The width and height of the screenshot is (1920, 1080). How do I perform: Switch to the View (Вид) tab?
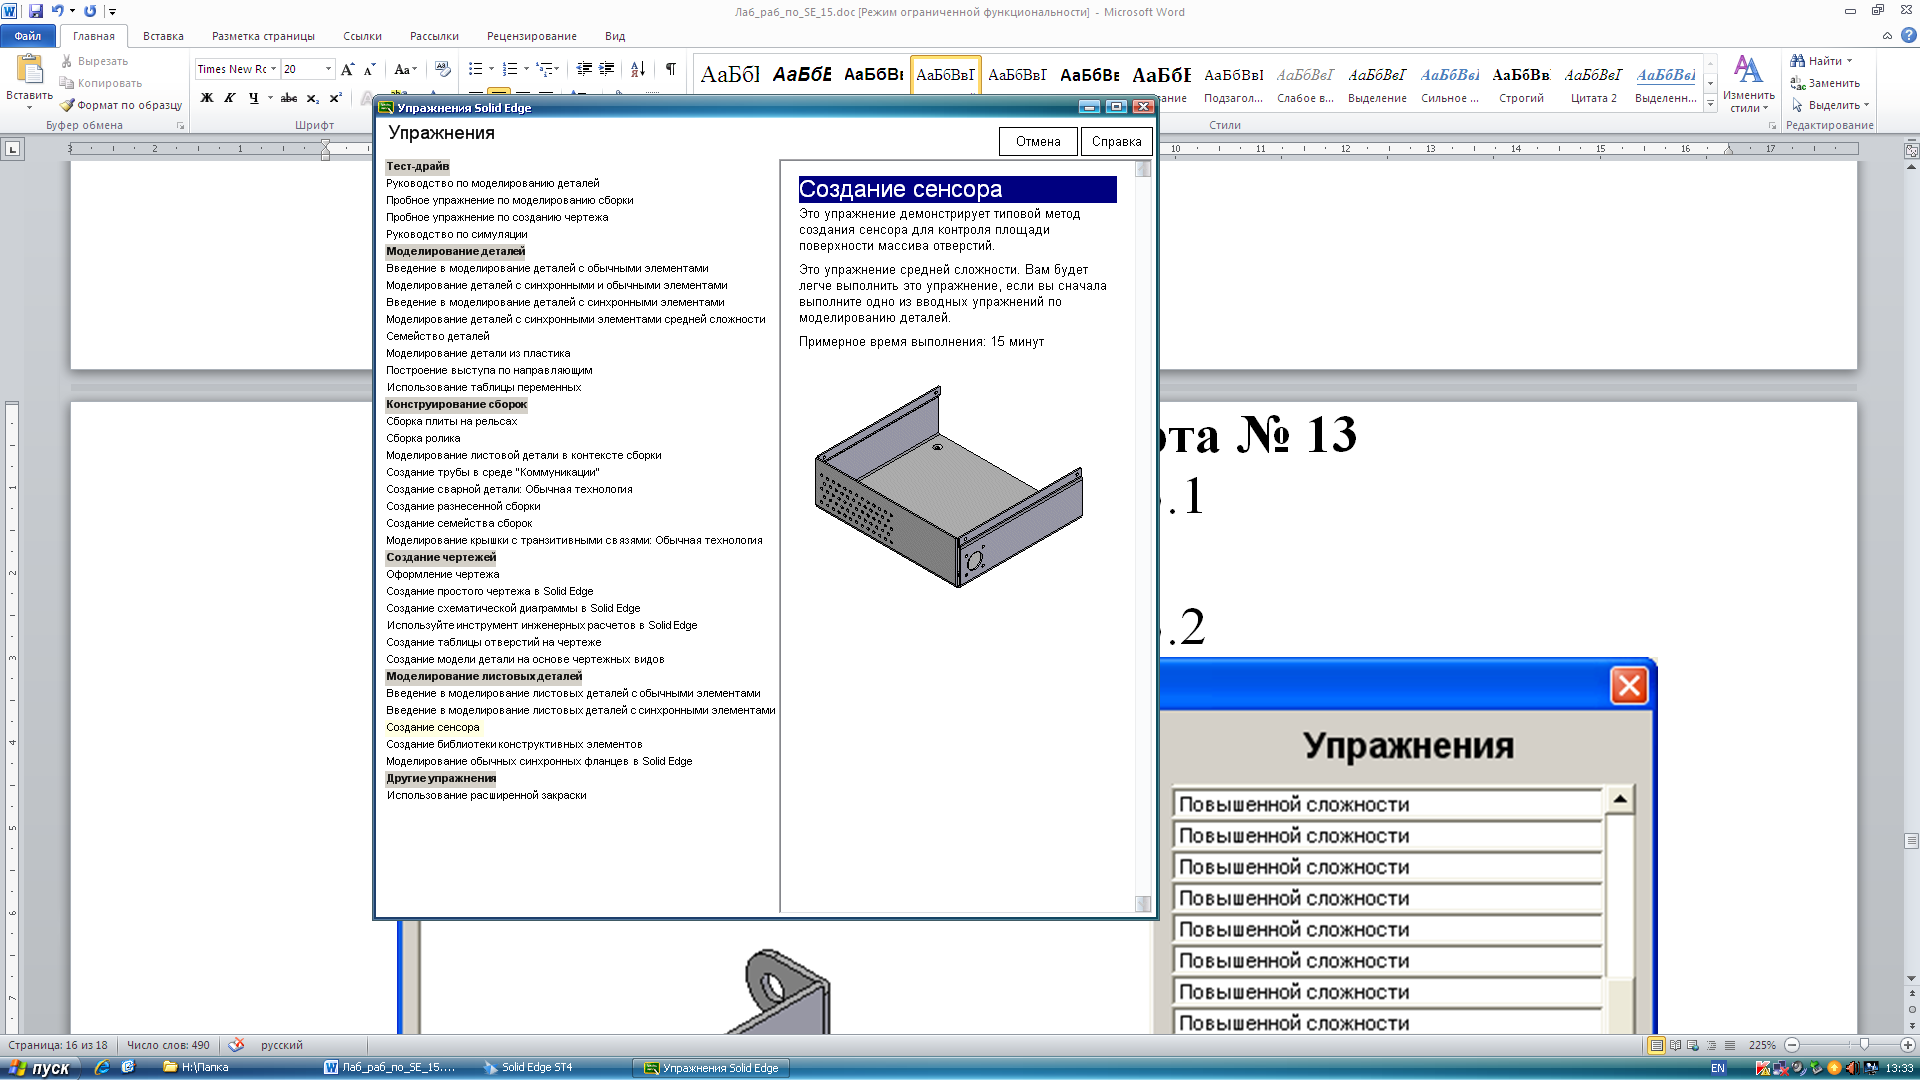point(615,36)
